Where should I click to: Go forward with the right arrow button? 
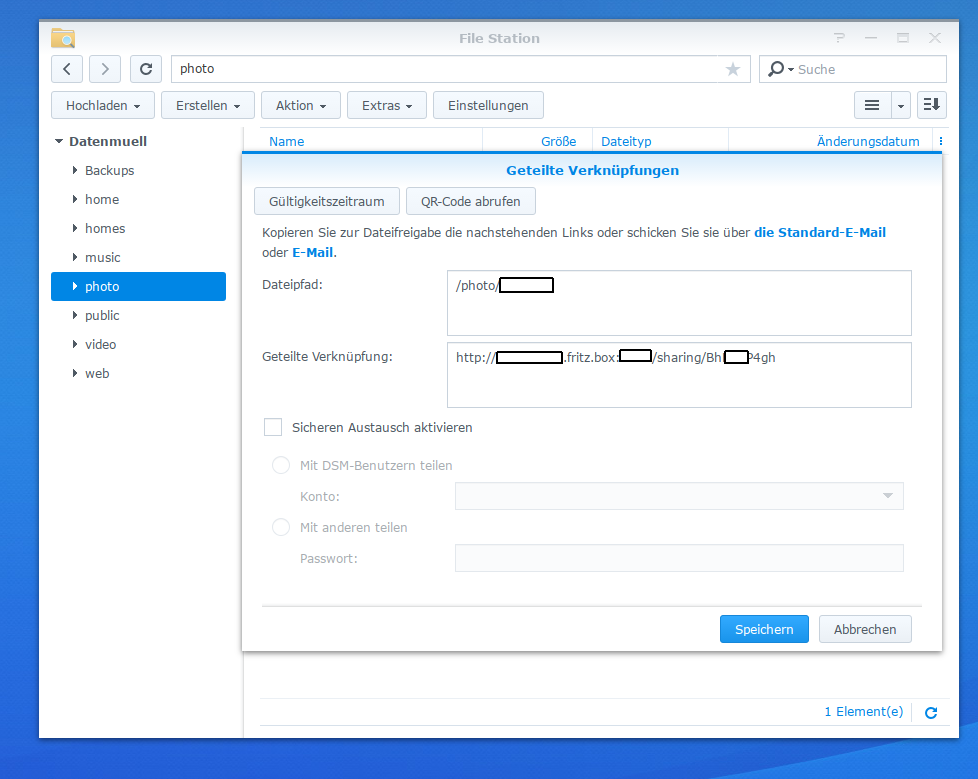coord(105,69)
